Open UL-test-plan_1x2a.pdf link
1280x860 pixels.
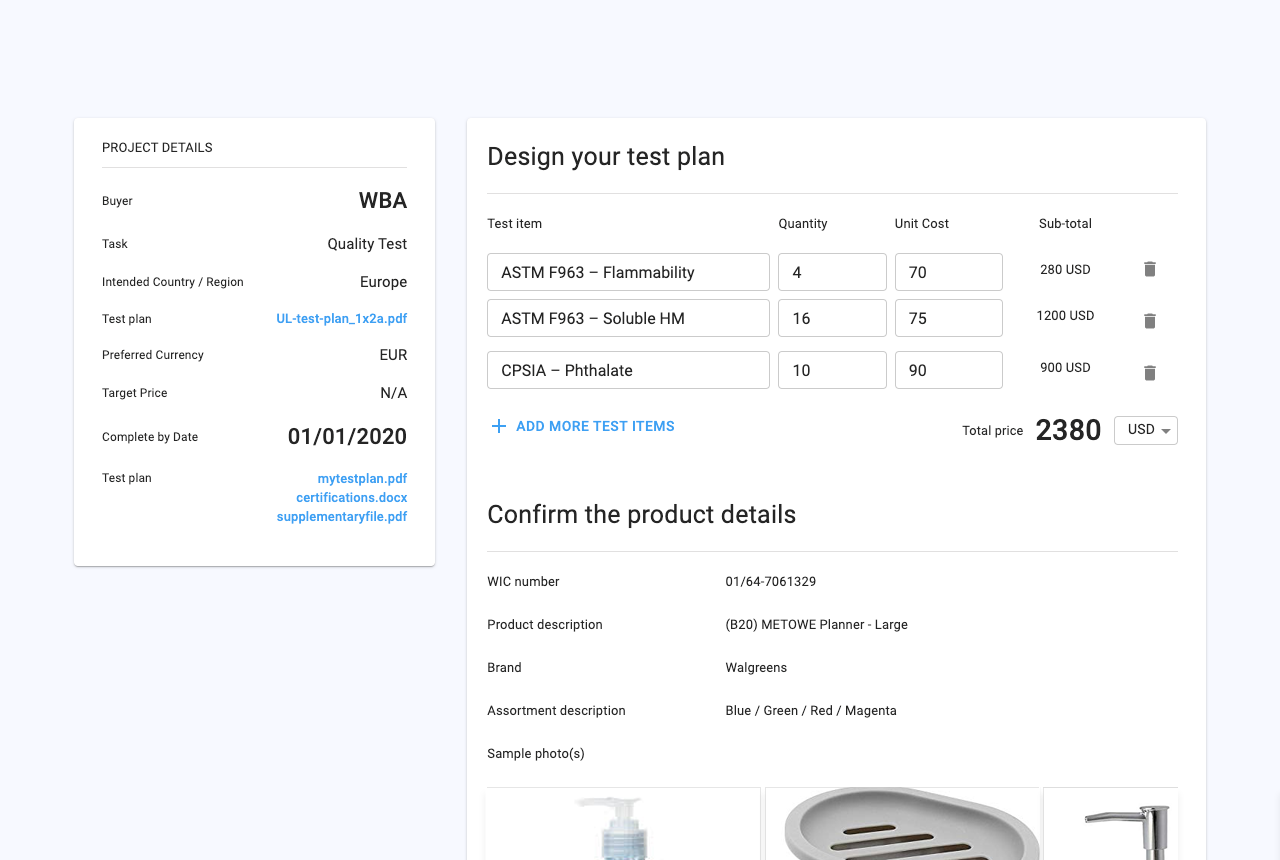341,319
